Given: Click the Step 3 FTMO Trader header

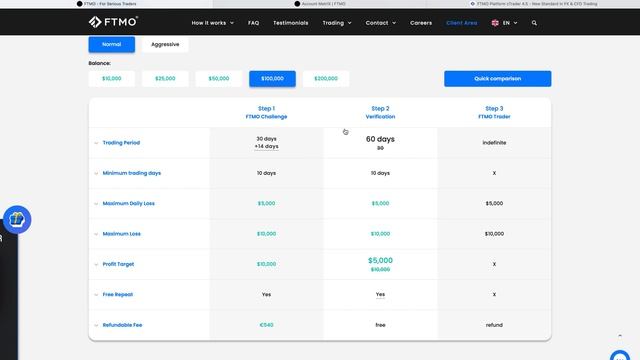Looking at the screenshot, I should pos(494,112).
